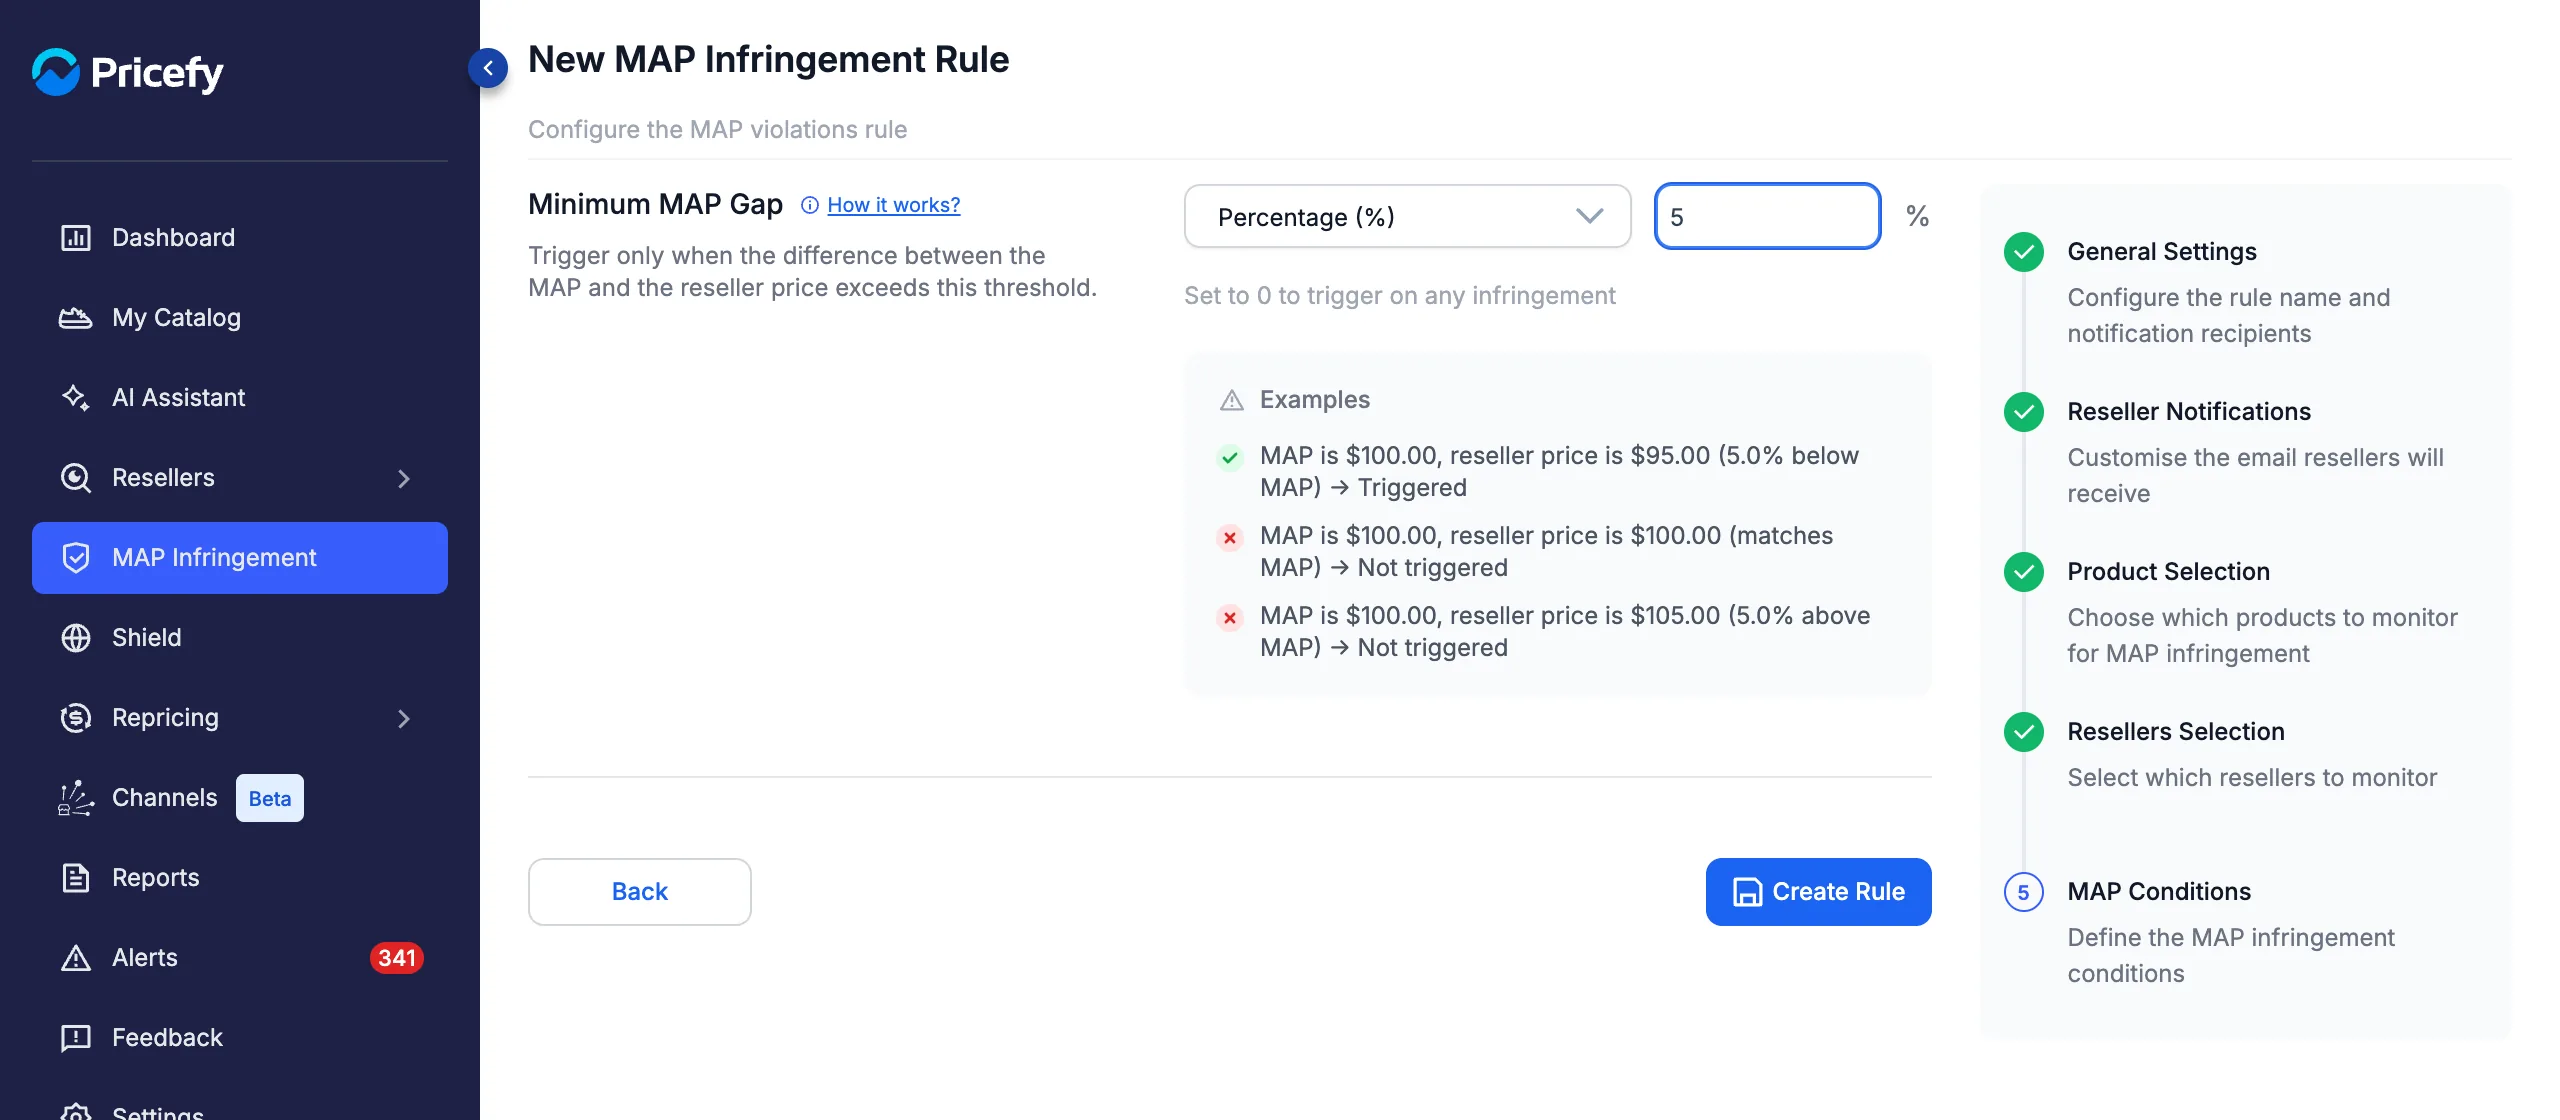Click 'Set to 0 to trigger on any infringement'
2560x1120 pixels.
(1400, 296)
